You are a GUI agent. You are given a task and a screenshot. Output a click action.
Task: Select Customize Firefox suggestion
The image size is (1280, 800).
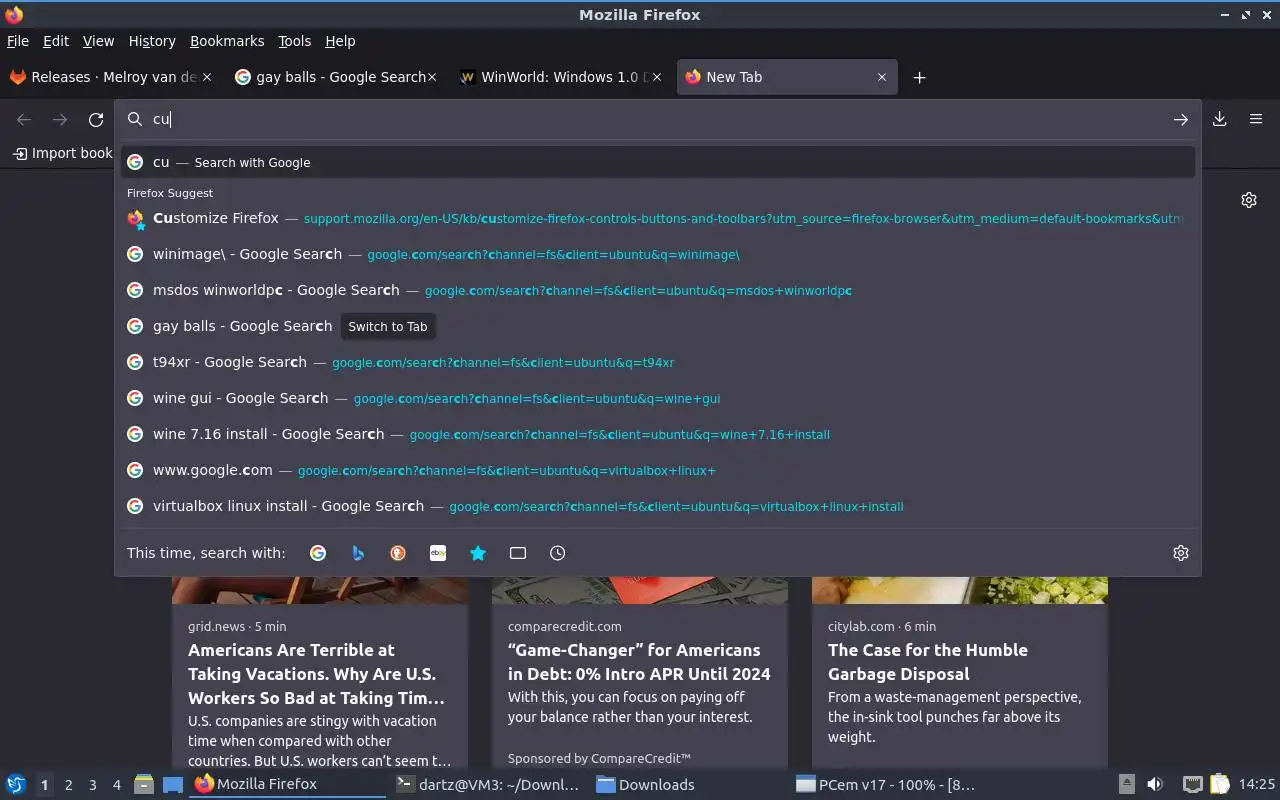(658, 218)
